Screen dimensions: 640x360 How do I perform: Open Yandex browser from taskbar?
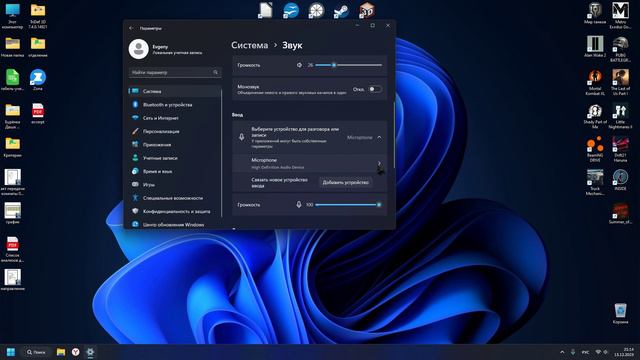pyautogui.click(x=76, y=352)
